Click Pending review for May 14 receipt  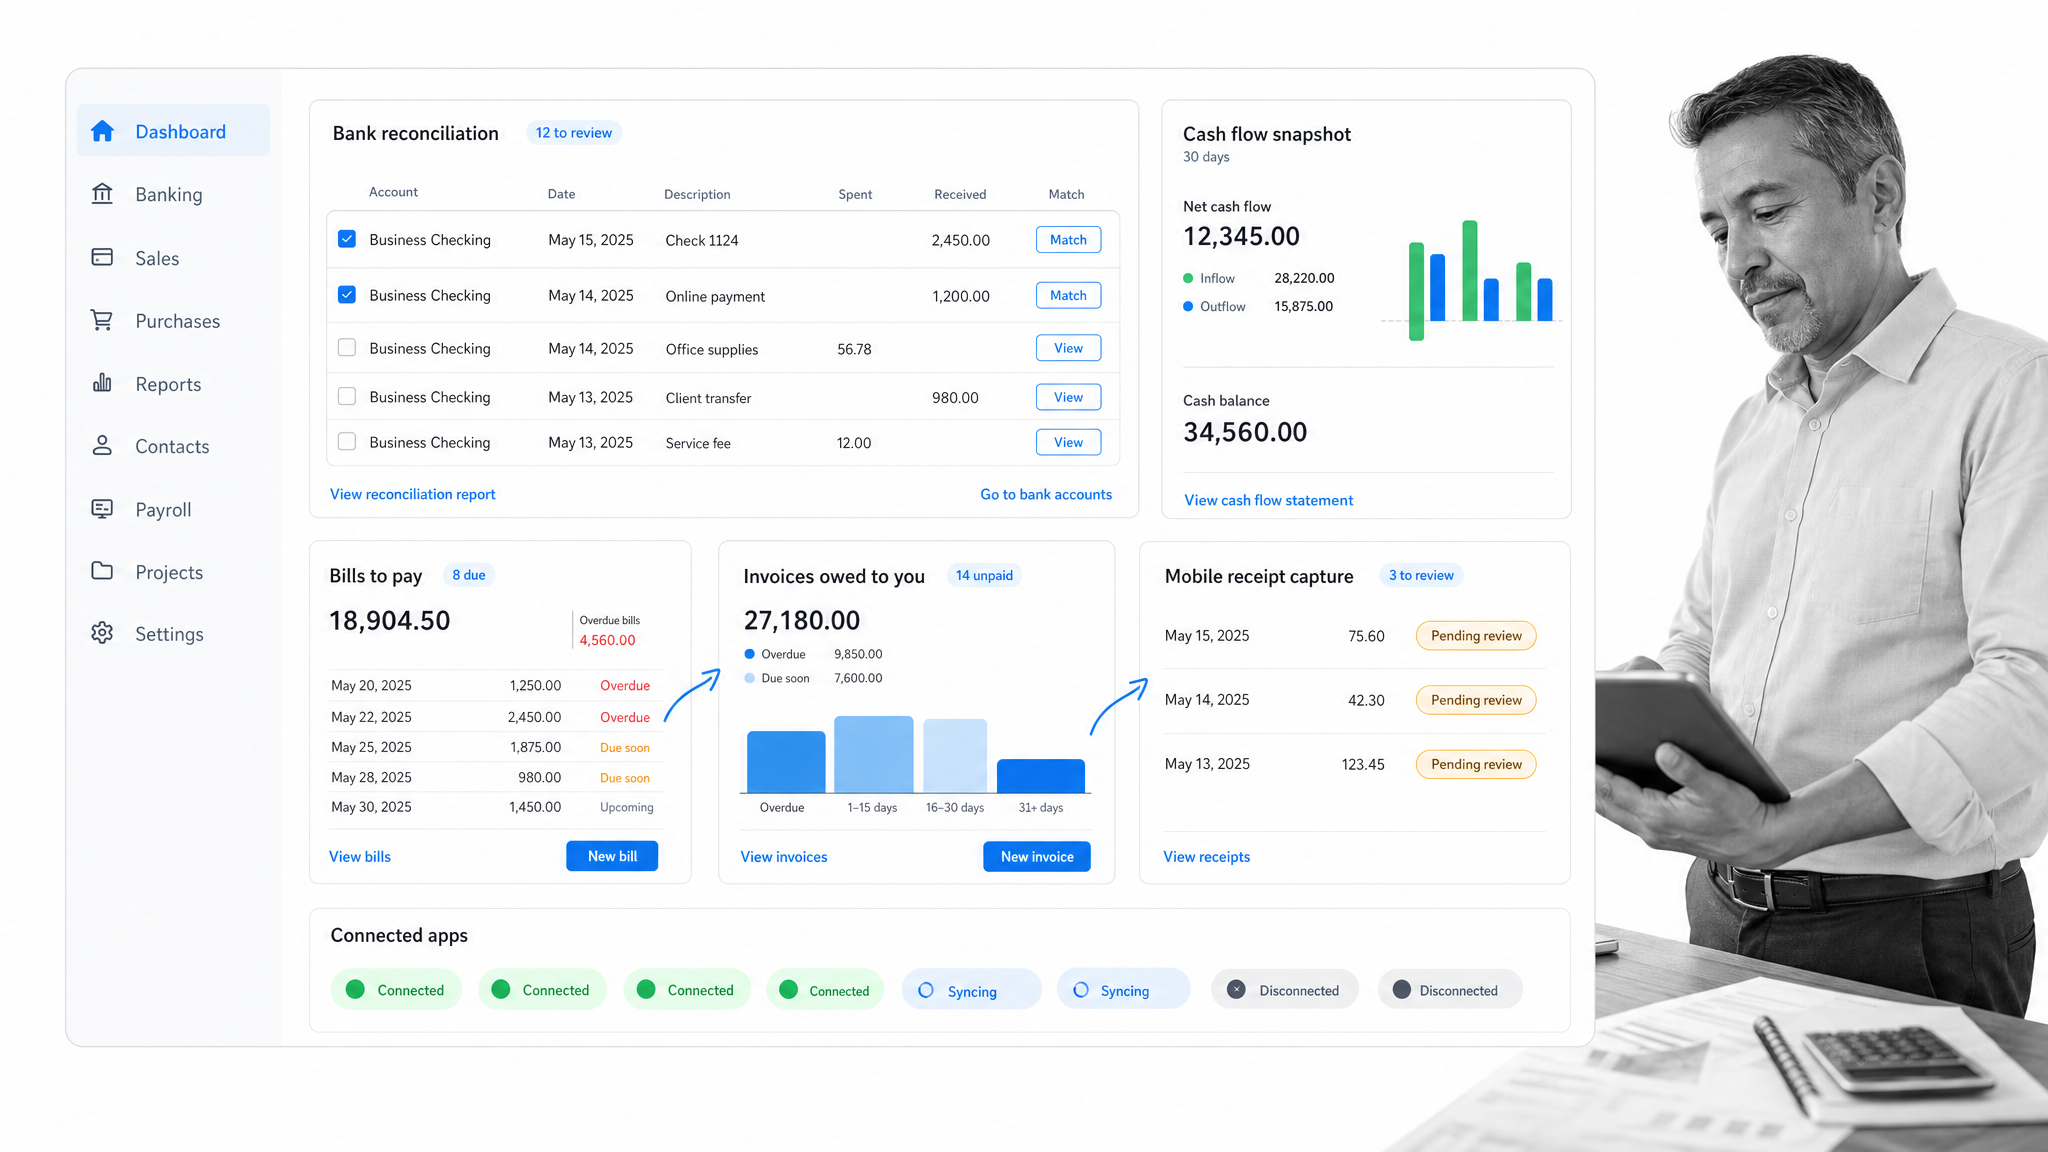pos(1476,700)
